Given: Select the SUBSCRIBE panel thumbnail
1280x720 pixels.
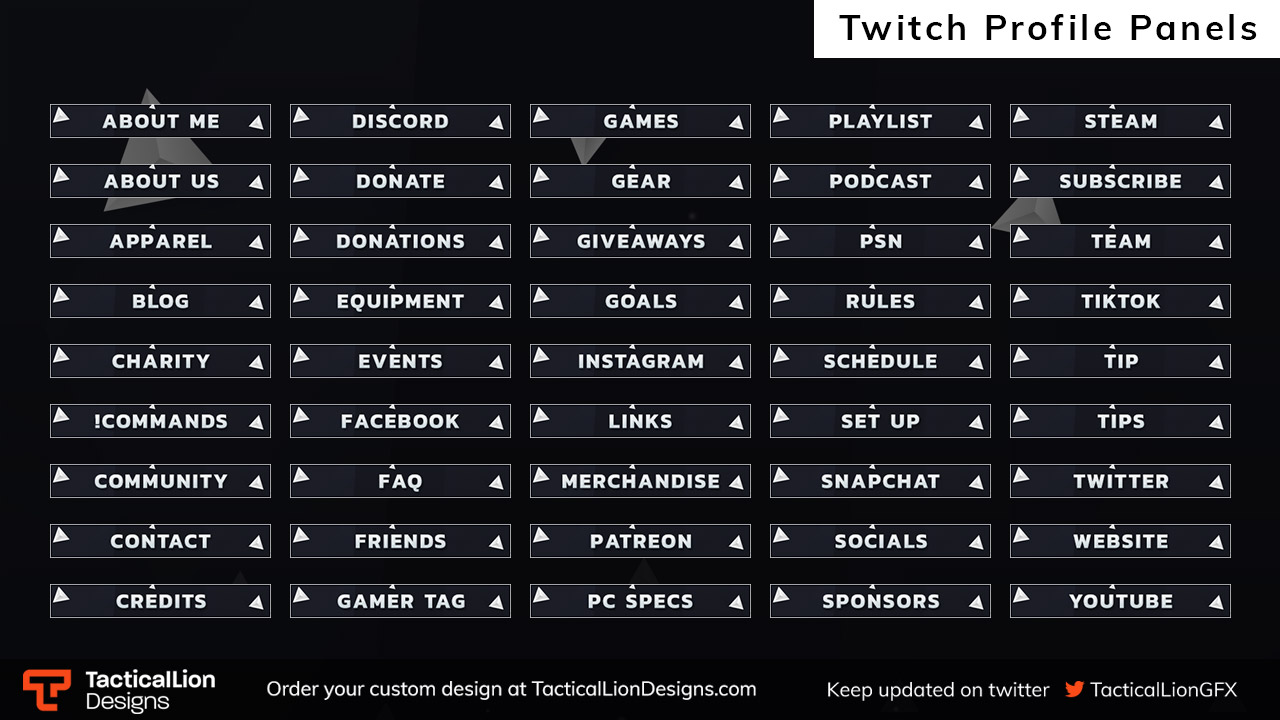Looking at the screenshot, I should pyautogui.click(x=1120, y=181).
